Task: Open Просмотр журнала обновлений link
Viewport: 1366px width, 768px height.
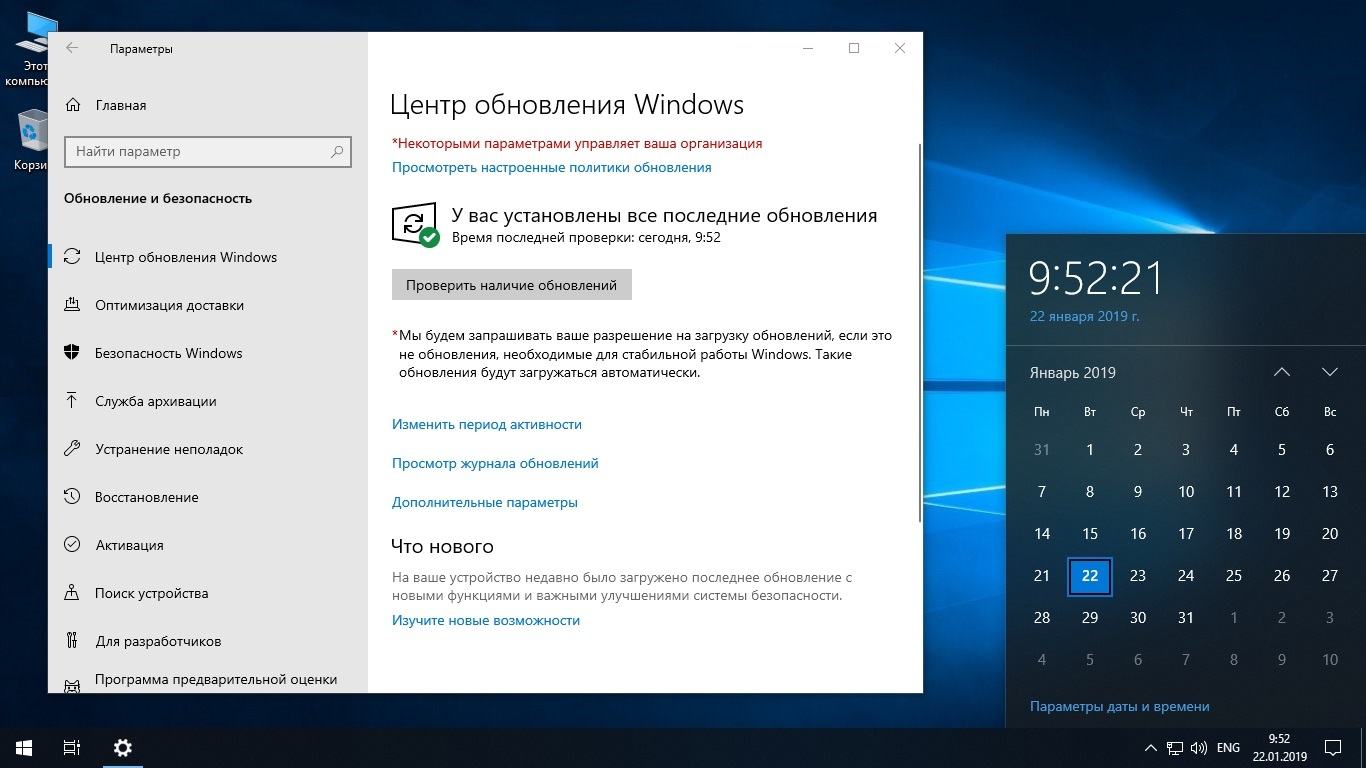Action: pos(495,463)
